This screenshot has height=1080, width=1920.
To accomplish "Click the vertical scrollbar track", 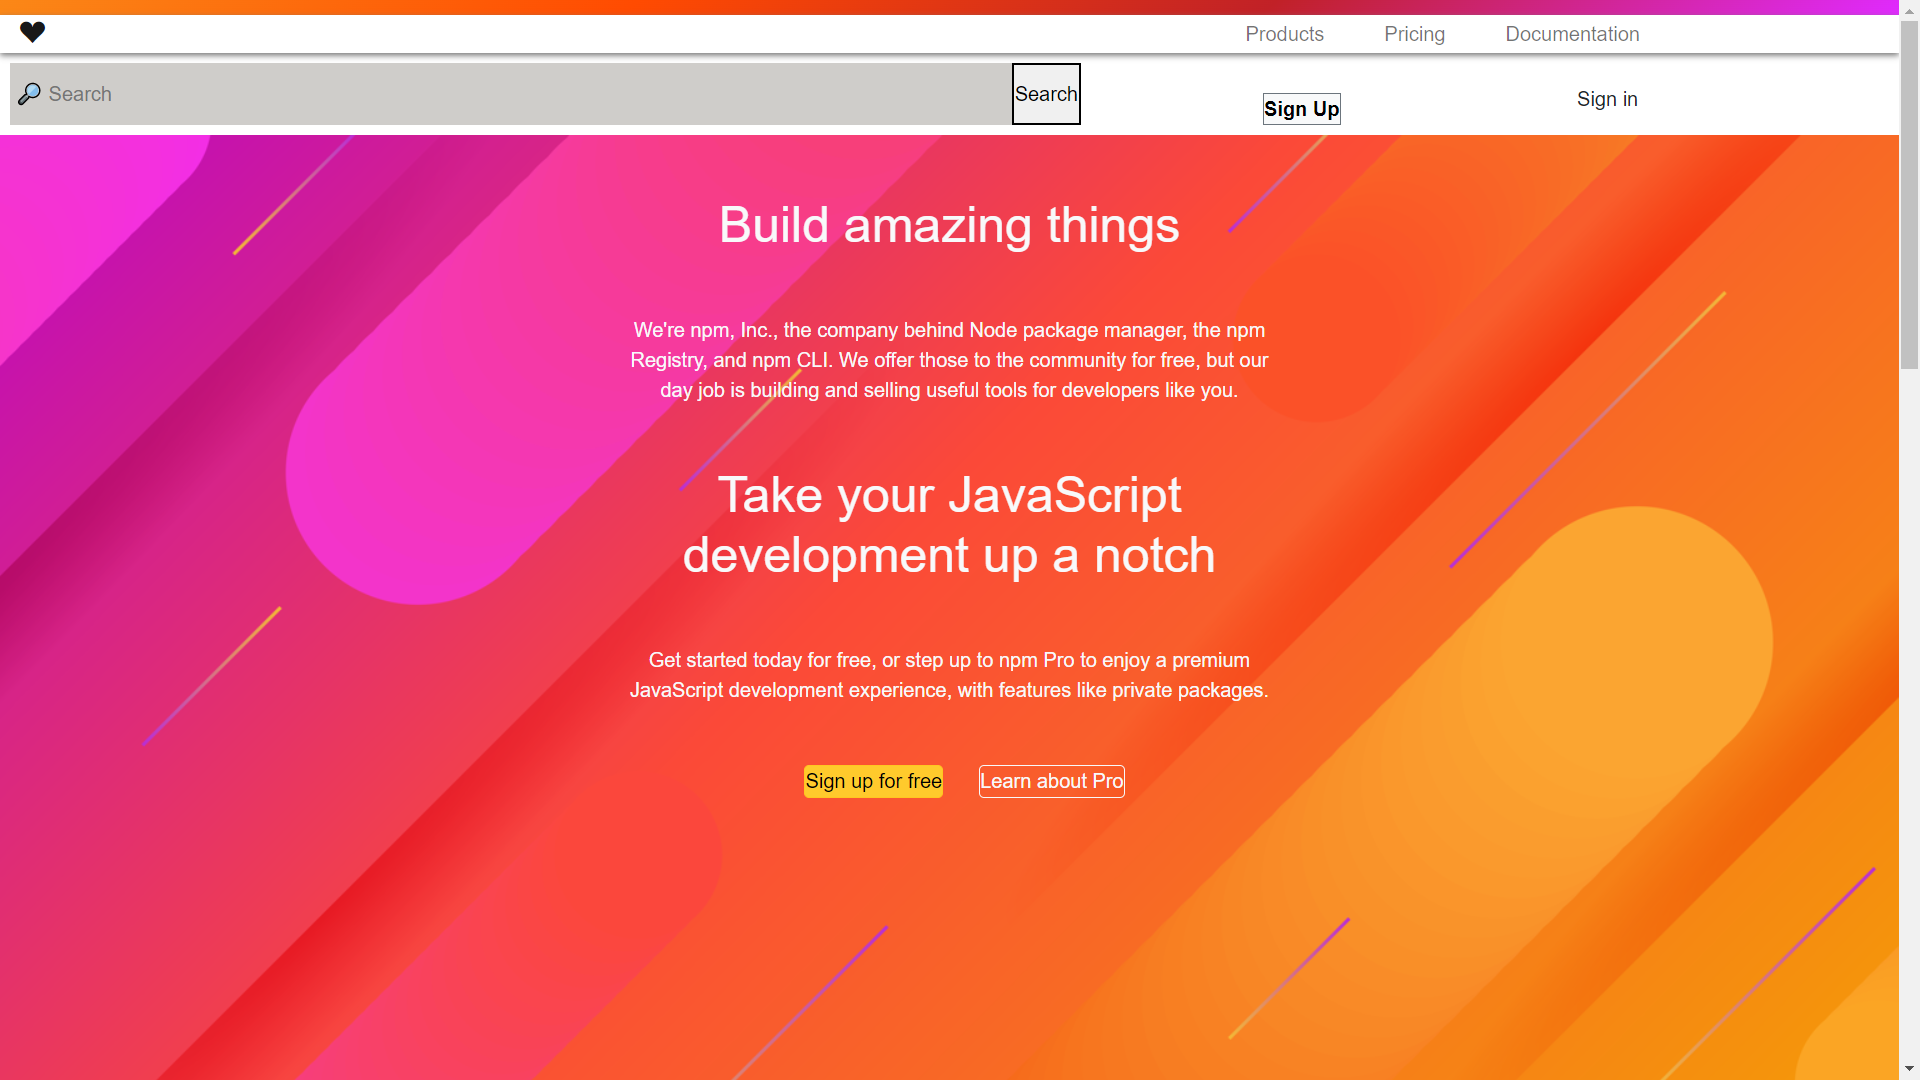I will coord(1911,600).
